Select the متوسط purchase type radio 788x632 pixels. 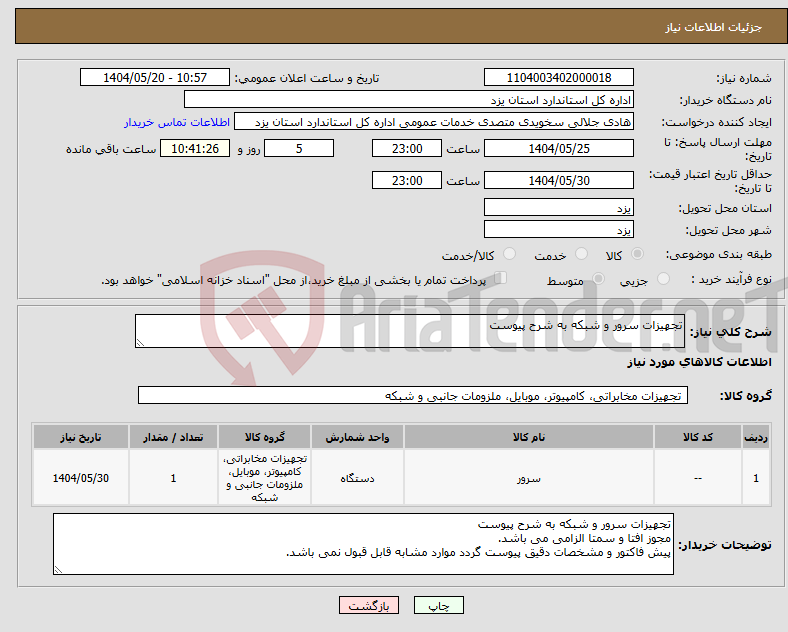(598, 279)
